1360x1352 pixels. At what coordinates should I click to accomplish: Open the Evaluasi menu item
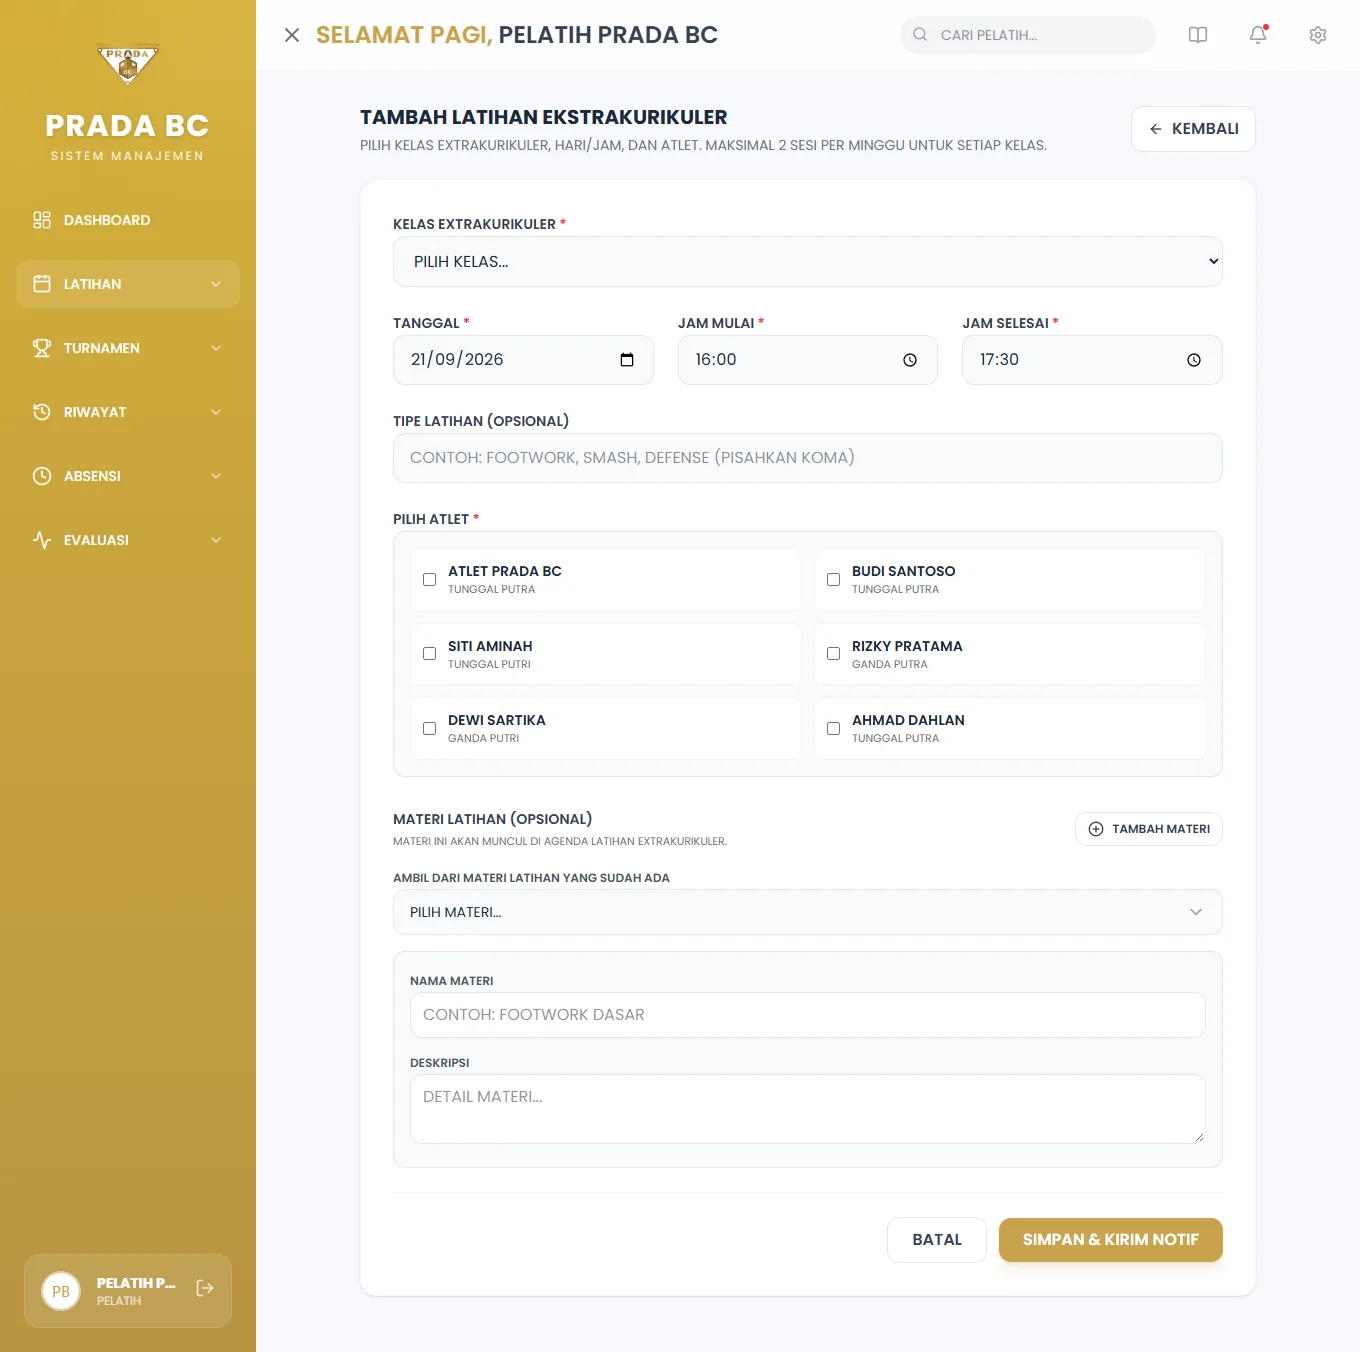click(x=128, y=540)
